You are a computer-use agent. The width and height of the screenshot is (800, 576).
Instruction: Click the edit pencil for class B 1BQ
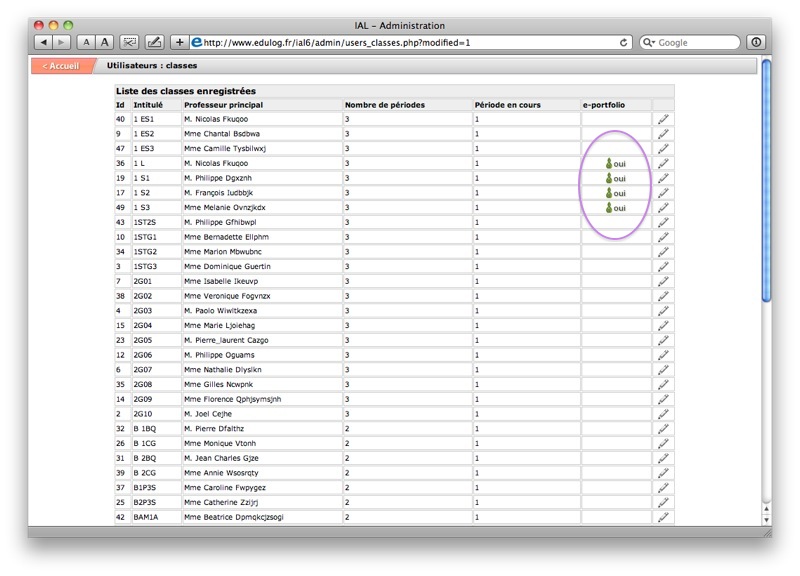point(663,428)
